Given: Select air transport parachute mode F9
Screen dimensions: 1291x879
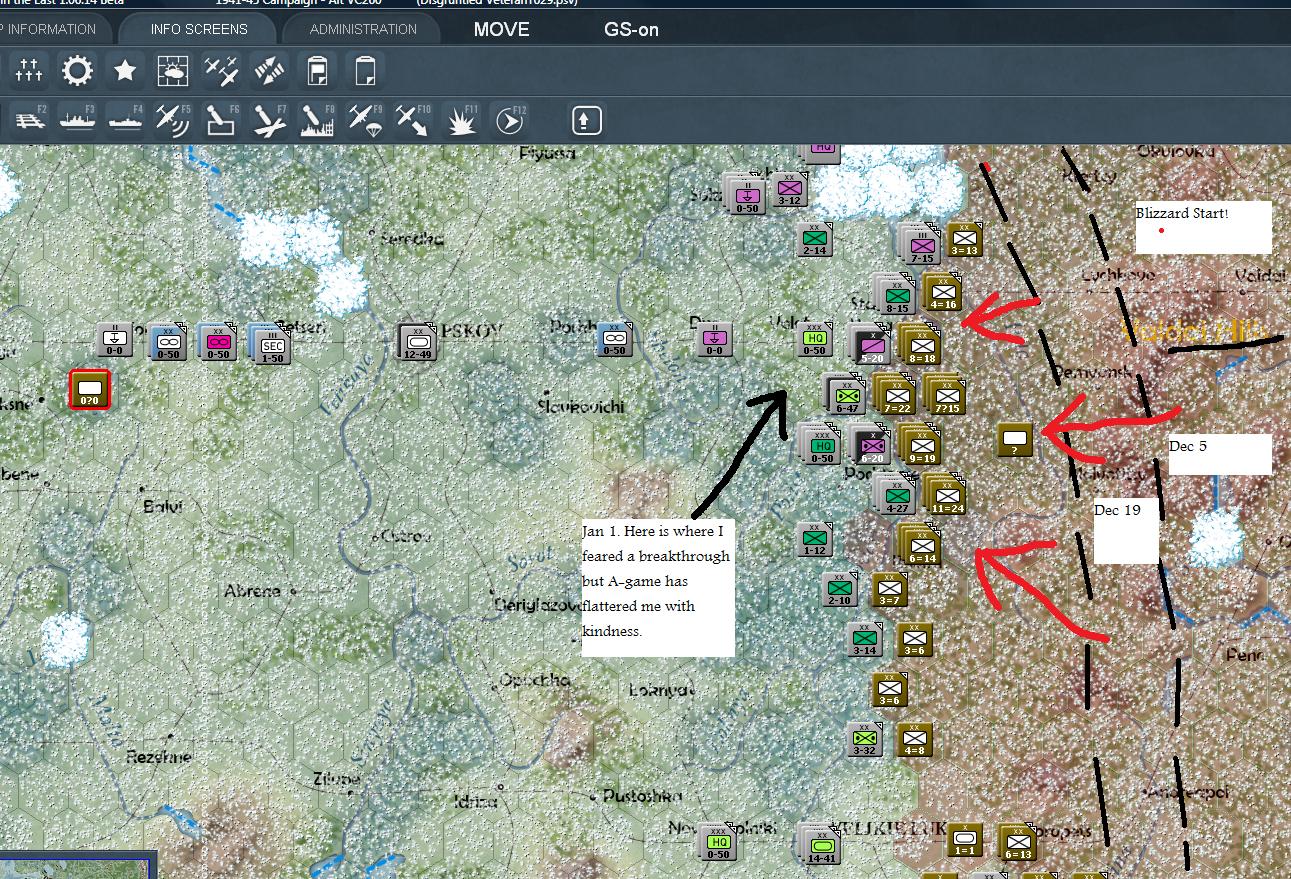Looking at the screenshot, I should [x=365, y=120].
